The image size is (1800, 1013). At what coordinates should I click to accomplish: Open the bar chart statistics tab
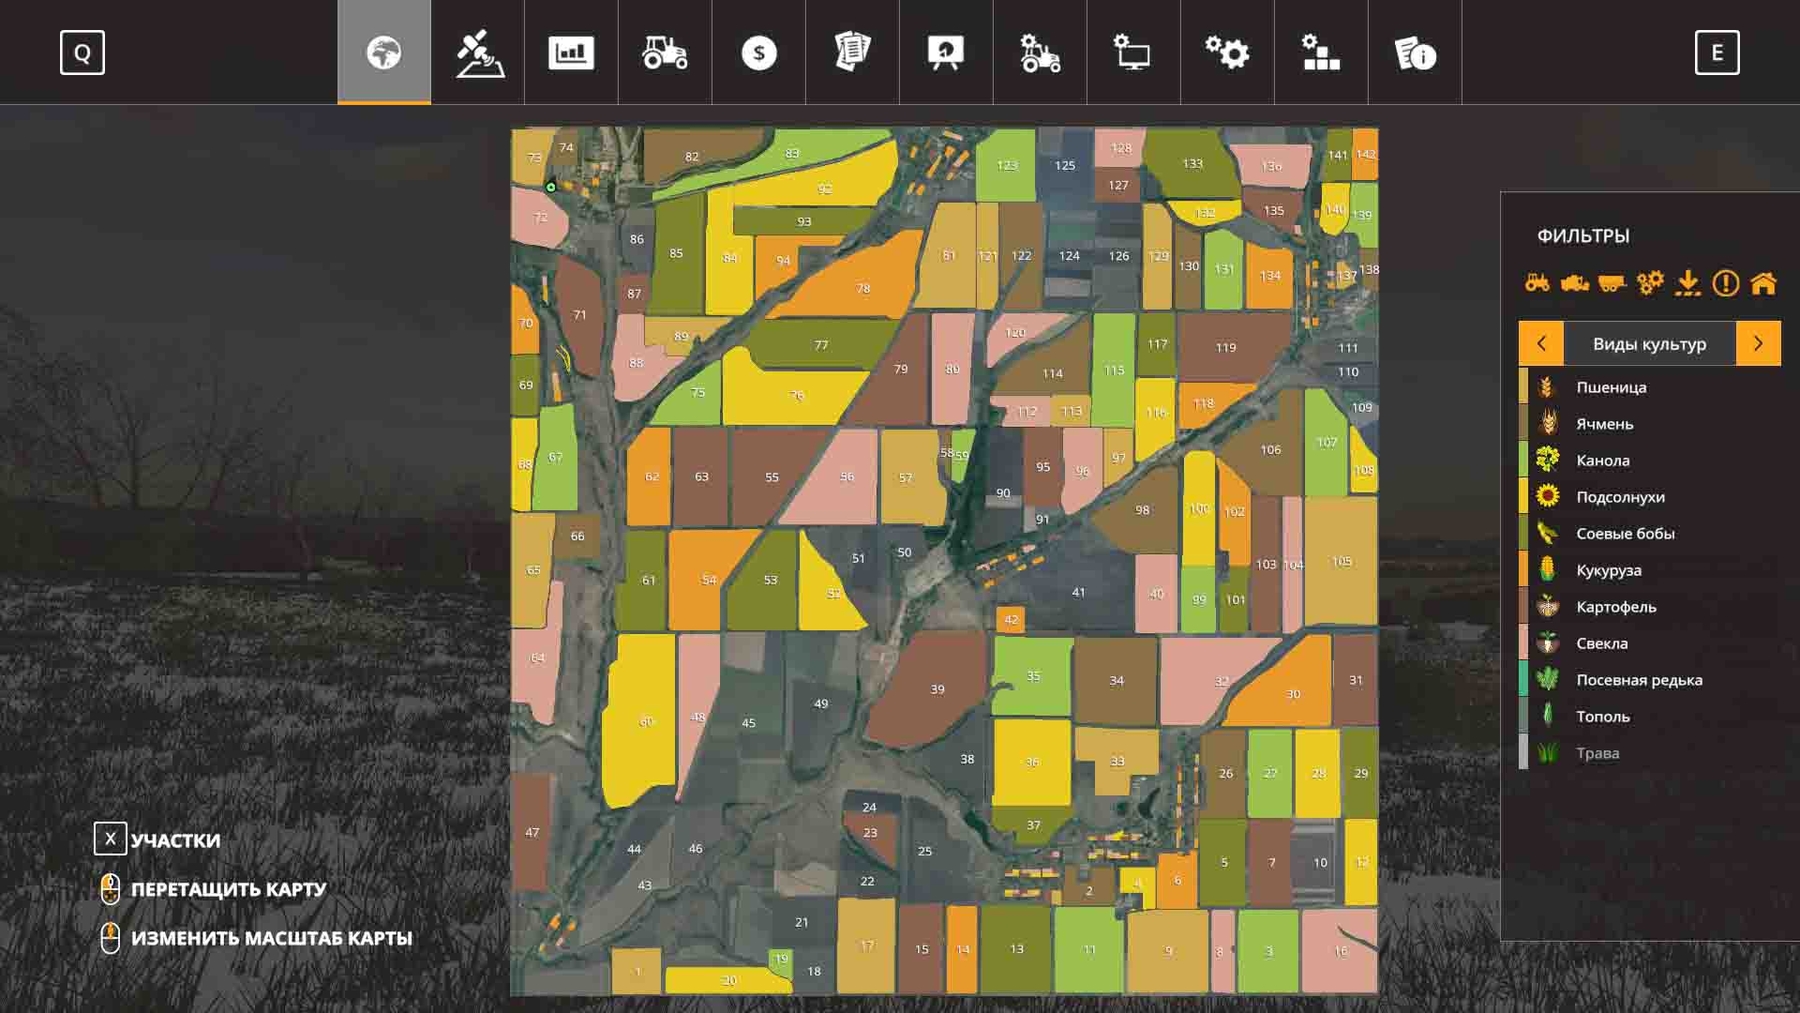click(x=571, y=53)
